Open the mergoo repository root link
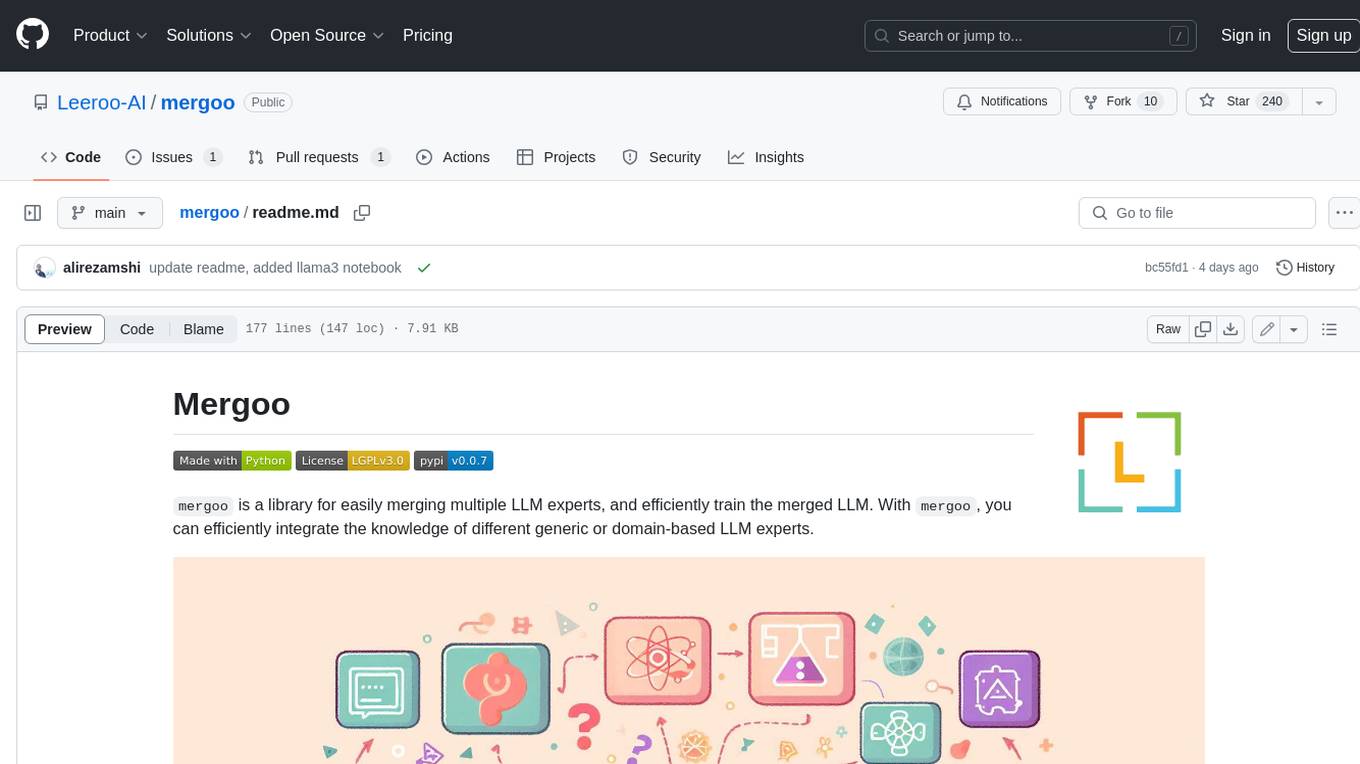Screen dimensions: 1360x764 [198, 102]
